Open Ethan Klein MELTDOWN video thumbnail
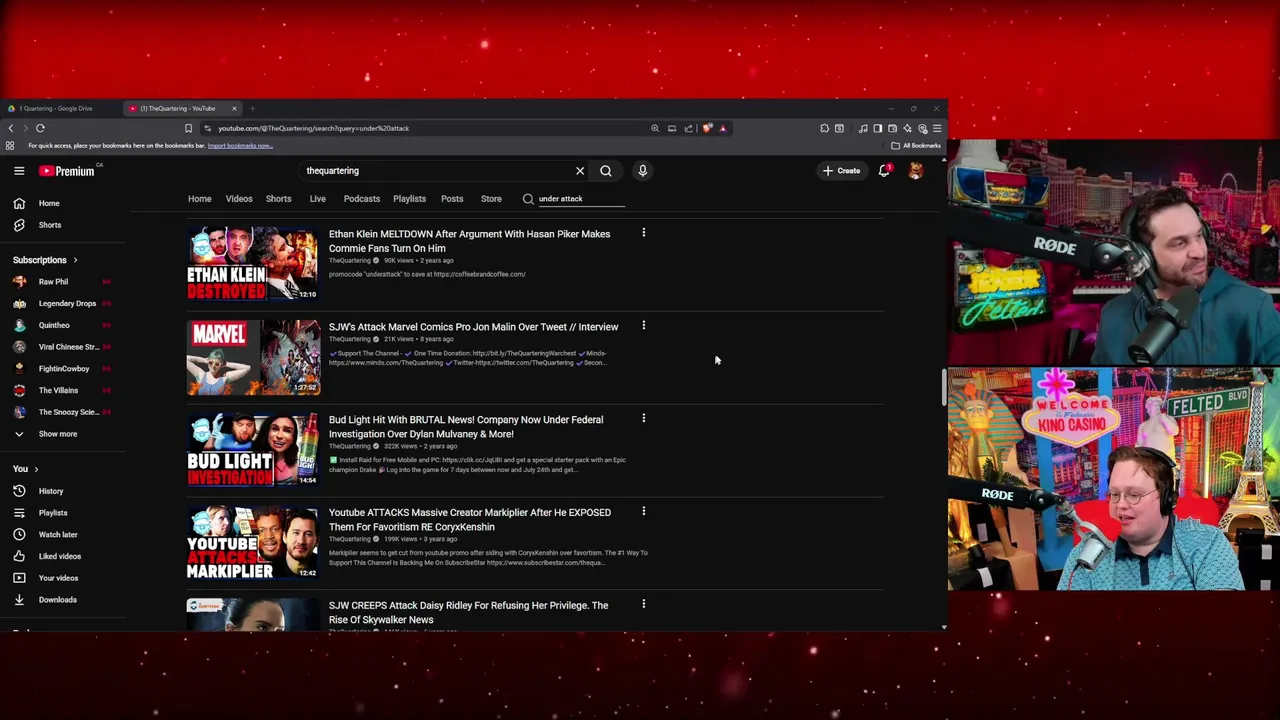1280x720 pixels. pyautogui.click(x=253, y=264)
